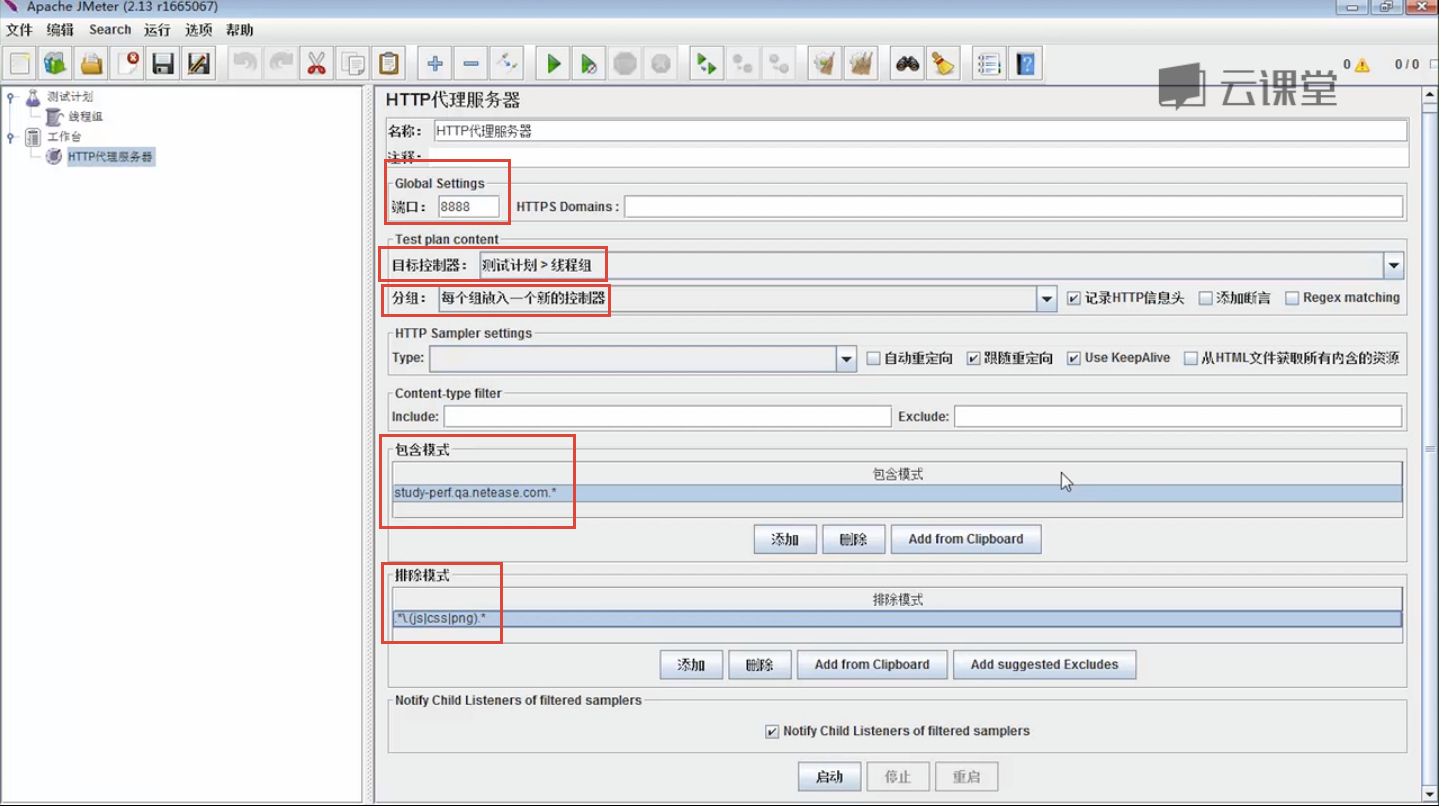The width and height of the screenshot is (1439, 806).
Task: Open the 目标控制器 dropdown arrow
Action: [1393, 265]
